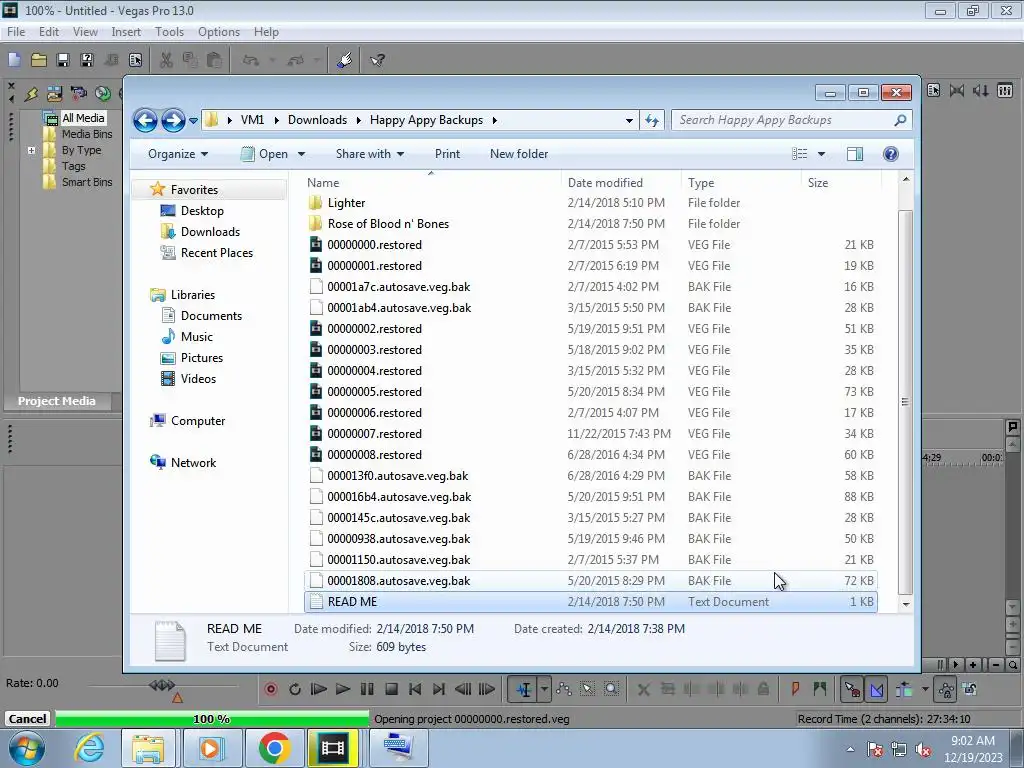Select the Envelope Edit tool

(564, 689)
